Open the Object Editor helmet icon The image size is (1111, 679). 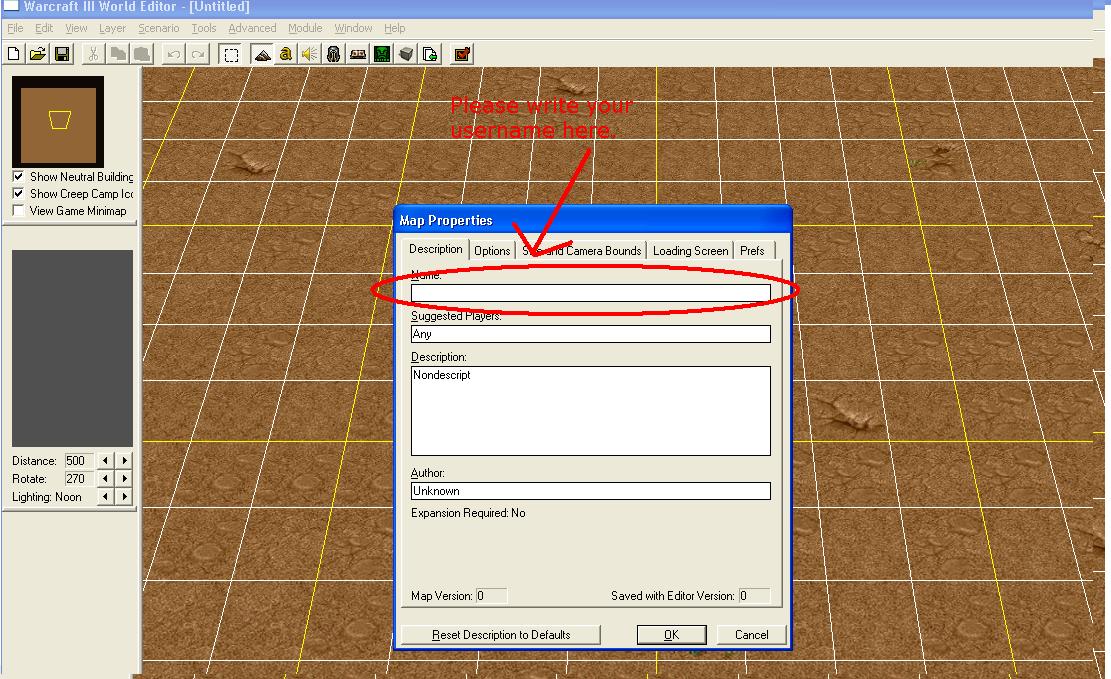(x=334, y=54)
